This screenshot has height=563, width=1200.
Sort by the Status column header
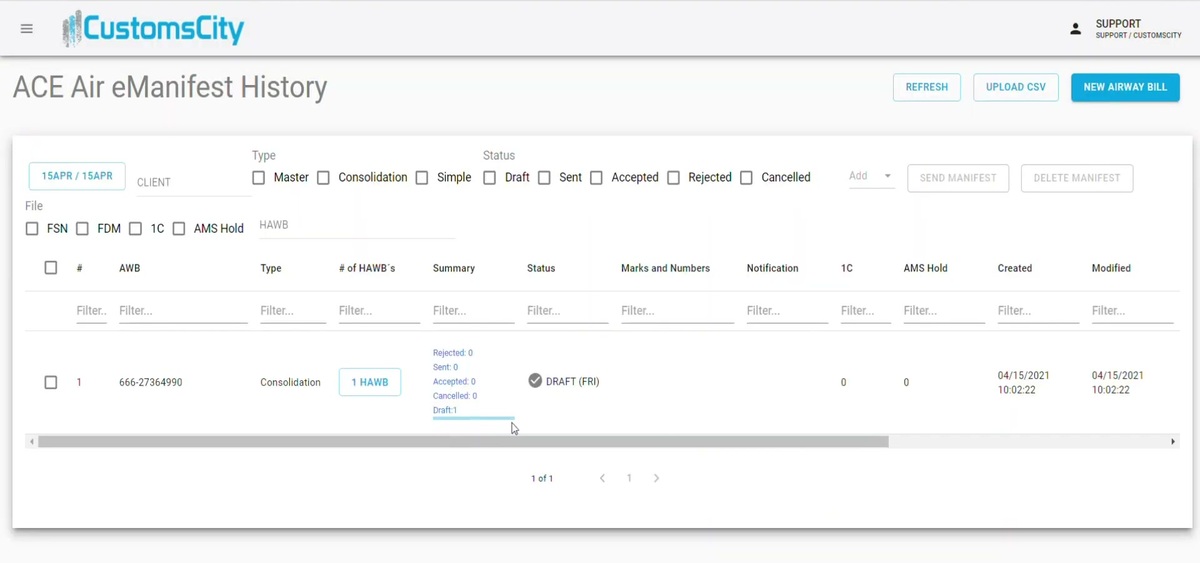pyautogui.click(x=541, y=268)
